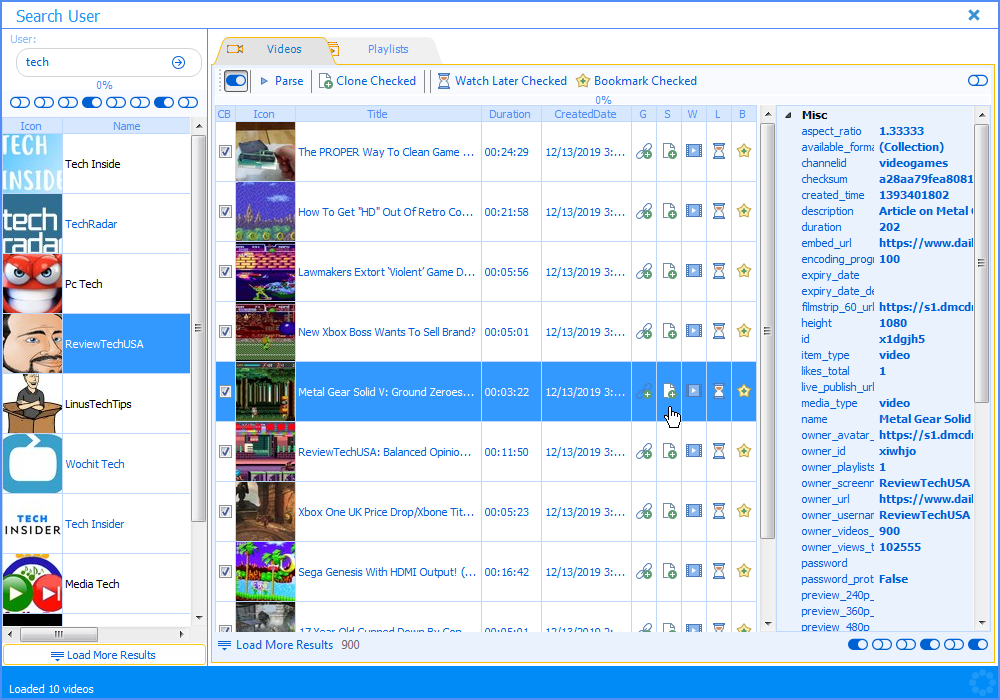Screen dimensions: 1000x700
Task: Click the Pc Tech user avatar
Action: coord(33,284)
